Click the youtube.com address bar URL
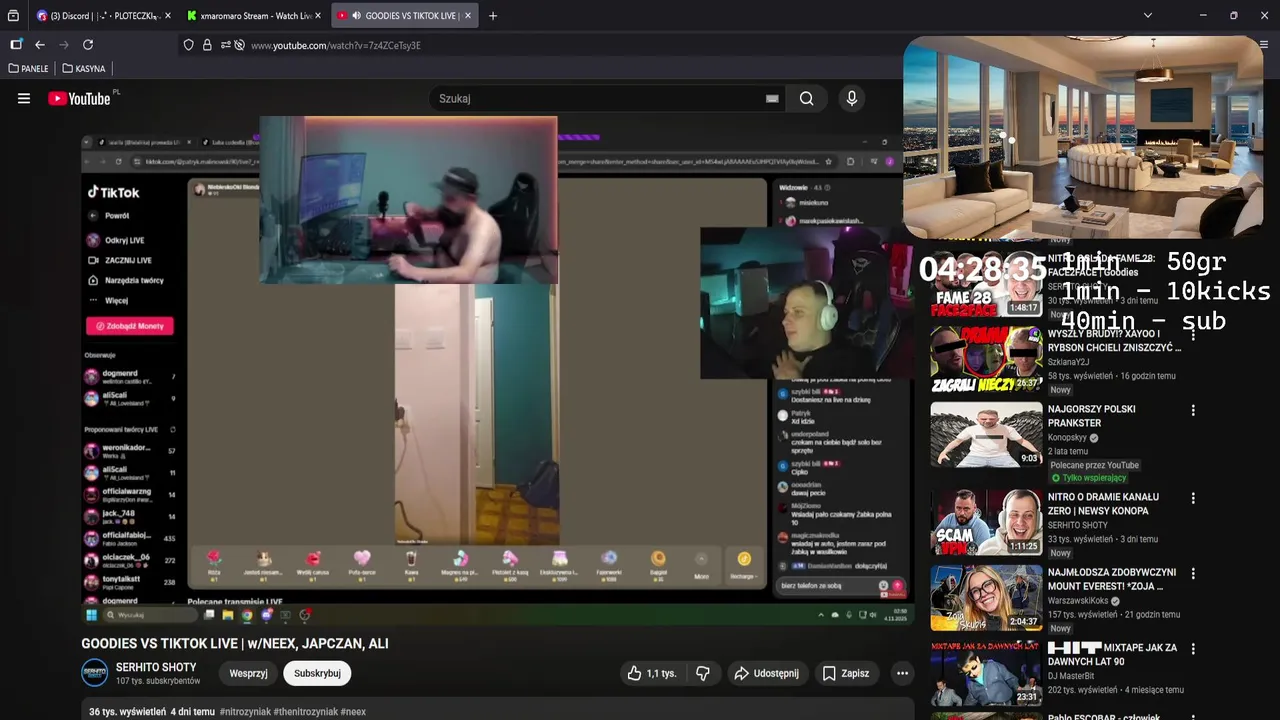Viewport: 1280px width, 720px height. (335, 45)
